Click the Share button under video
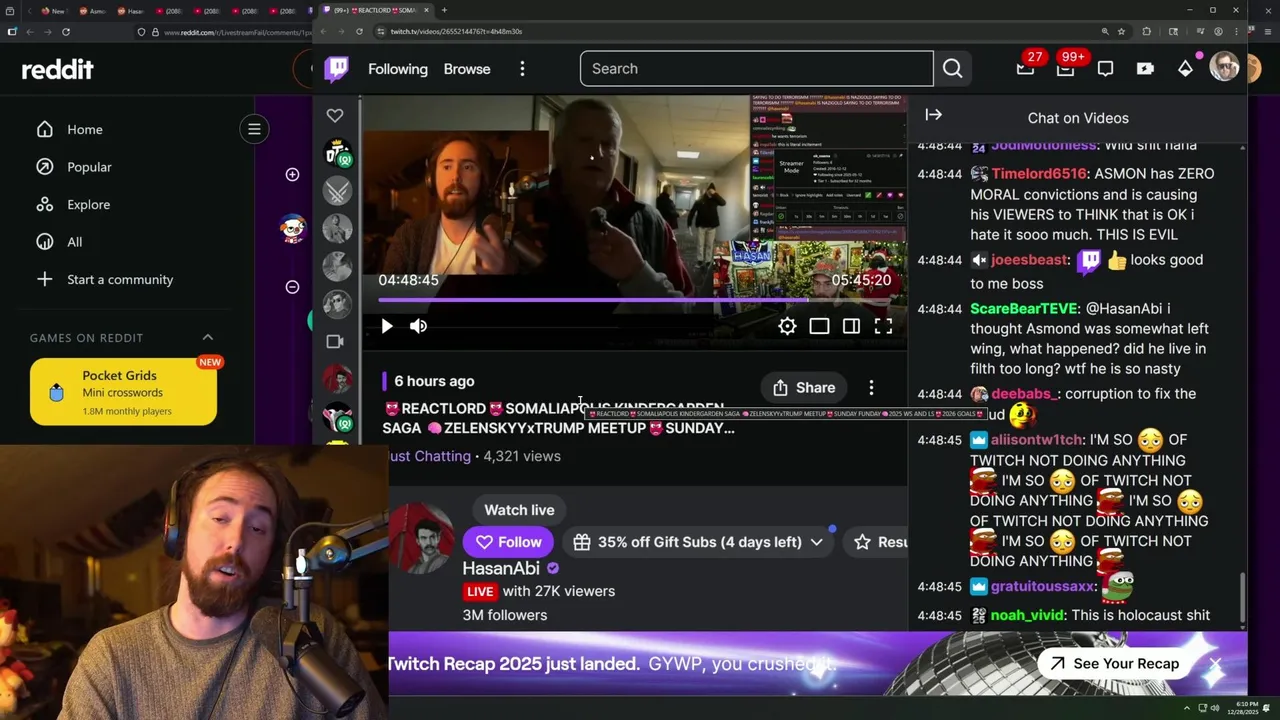The image size is (1280, 720). [804, 388]
